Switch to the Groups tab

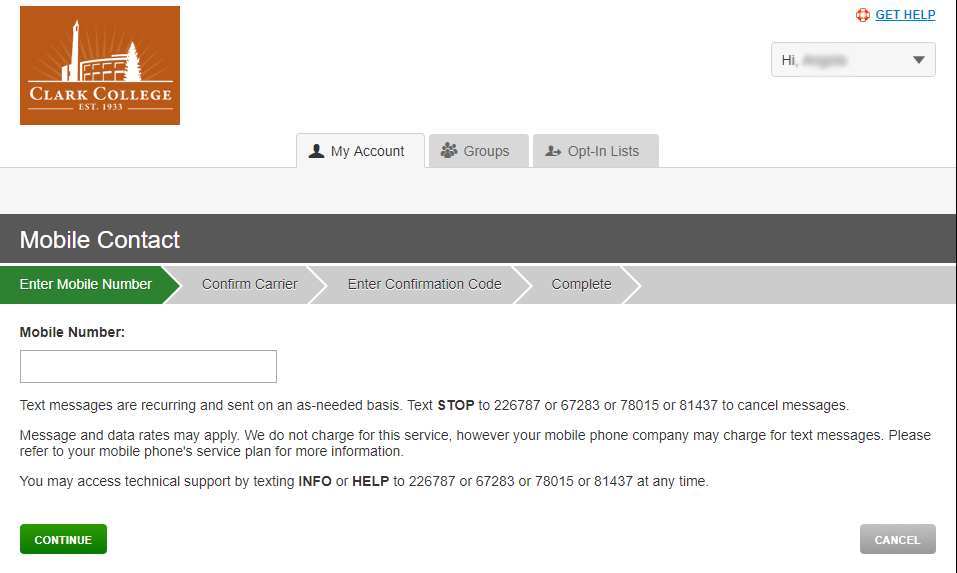point(478,151)
